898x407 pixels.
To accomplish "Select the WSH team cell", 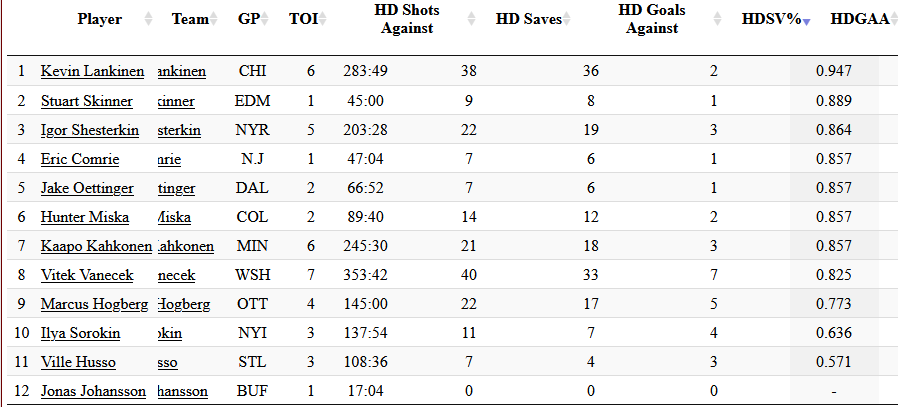I will pyautogui.click(x=252, y=274).
